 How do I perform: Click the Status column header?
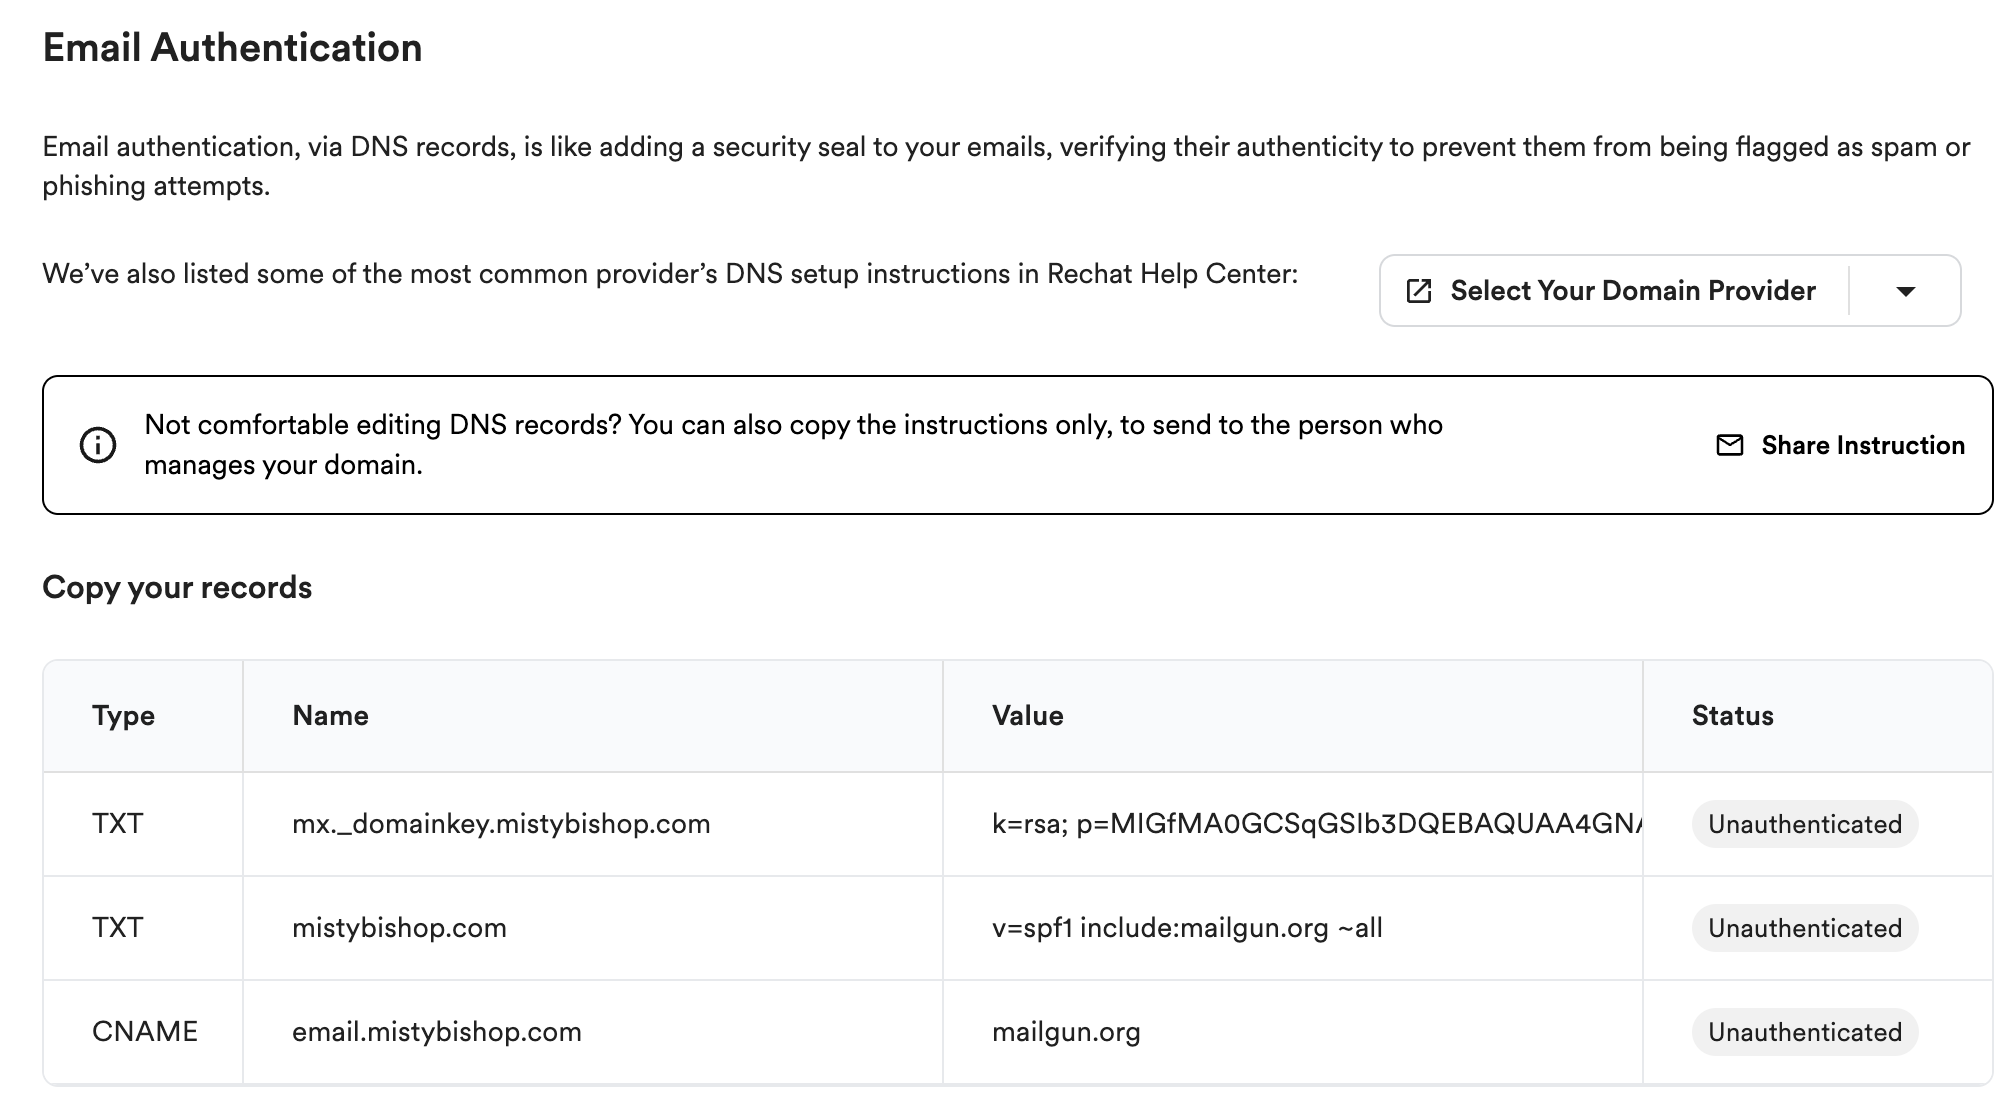tap(1732, 716)
